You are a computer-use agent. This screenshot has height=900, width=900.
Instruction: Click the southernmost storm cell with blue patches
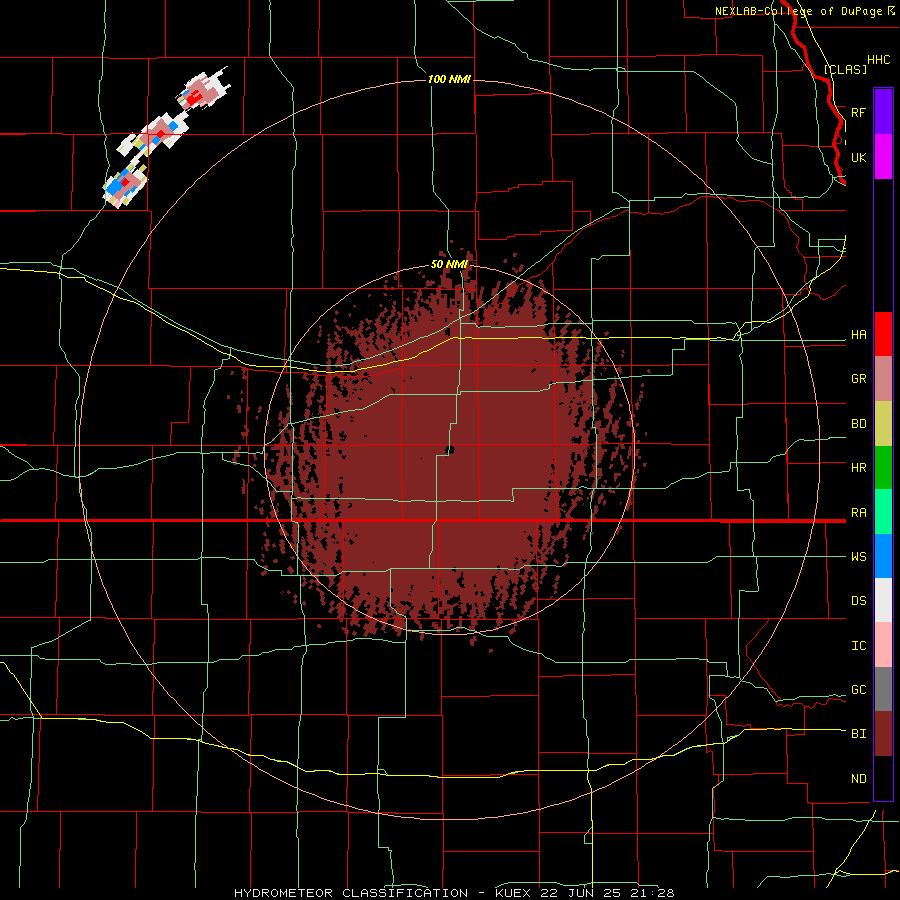[125, 184]
